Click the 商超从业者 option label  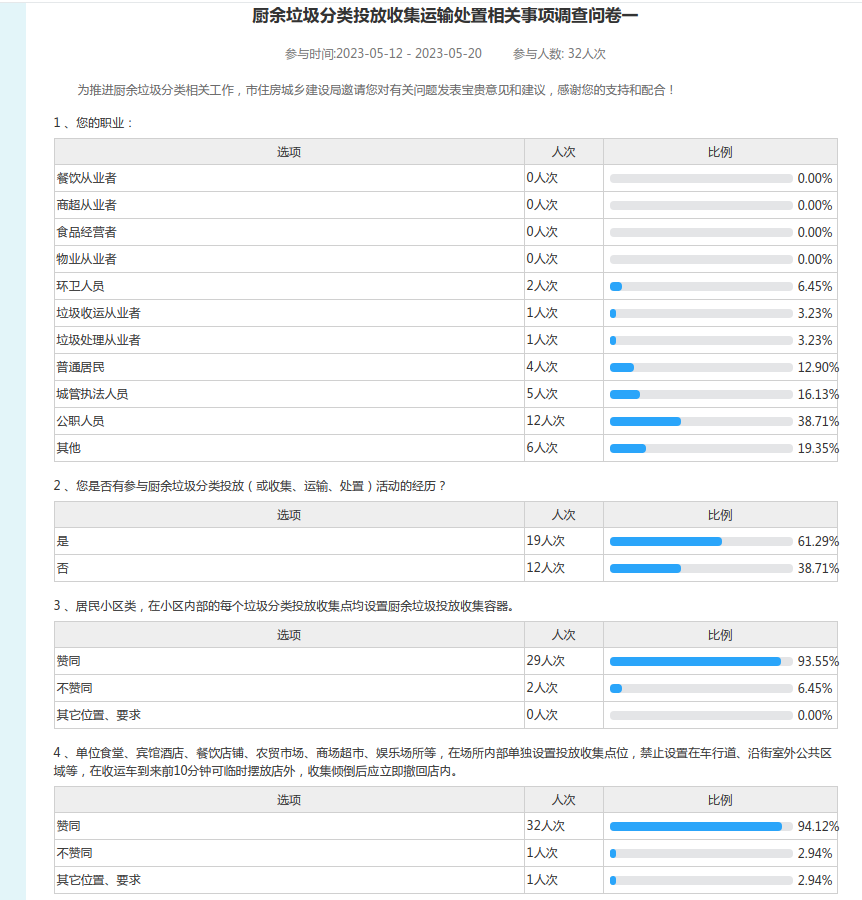(86, 205)
